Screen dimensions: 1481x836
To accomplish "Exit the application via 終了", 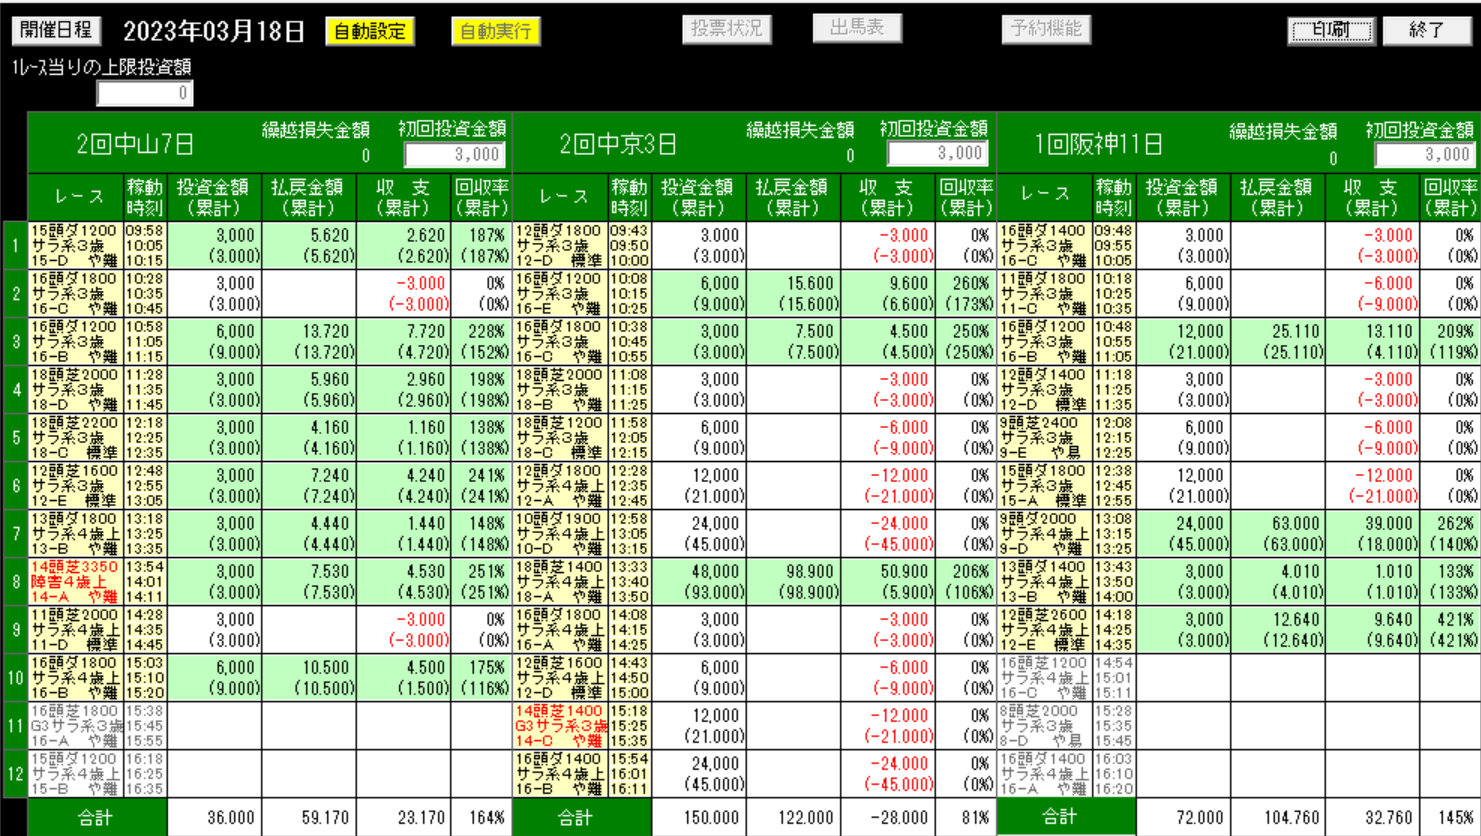I will [1426, 30].
